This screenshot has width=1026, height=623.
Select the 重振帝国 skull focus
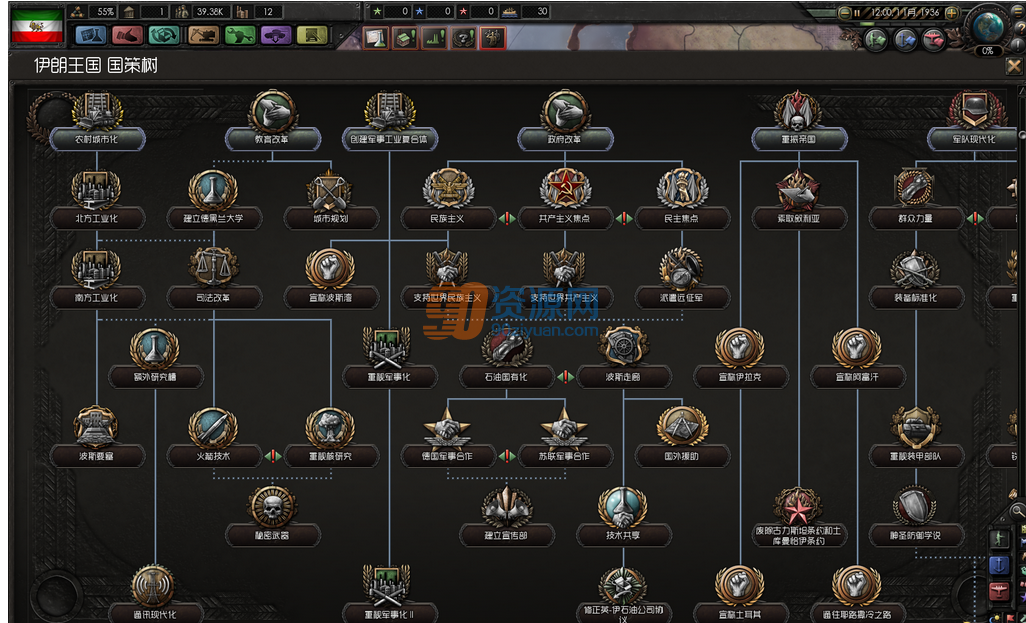799,121
